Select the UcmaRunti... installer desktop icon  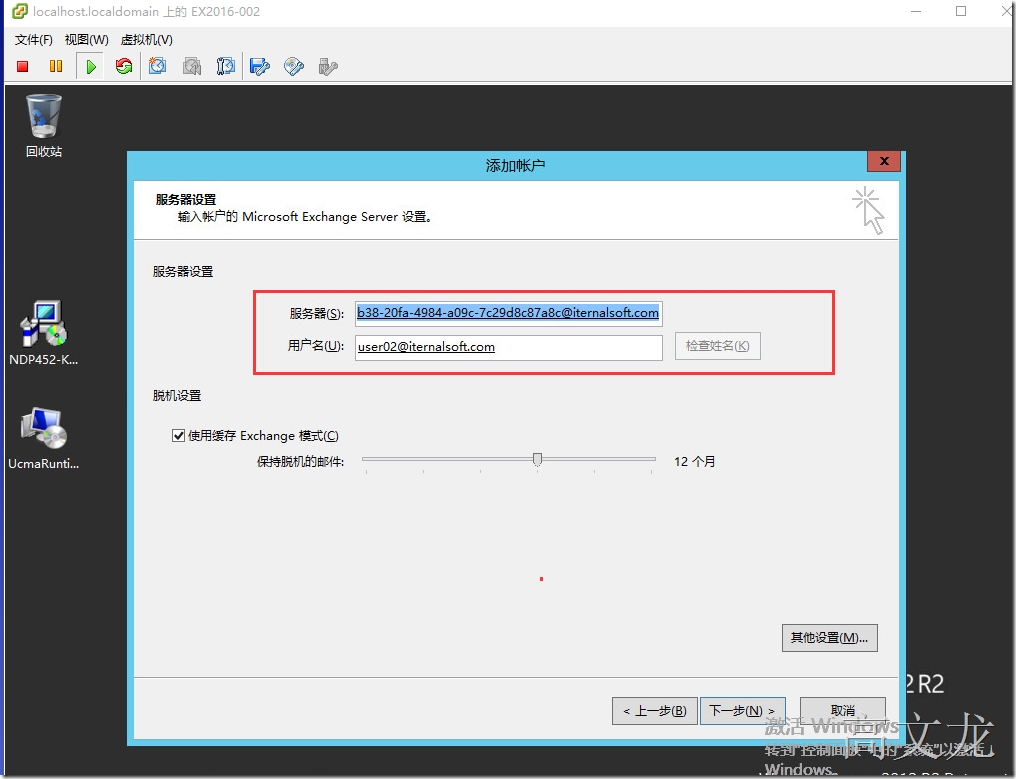(x=43, y=437)
